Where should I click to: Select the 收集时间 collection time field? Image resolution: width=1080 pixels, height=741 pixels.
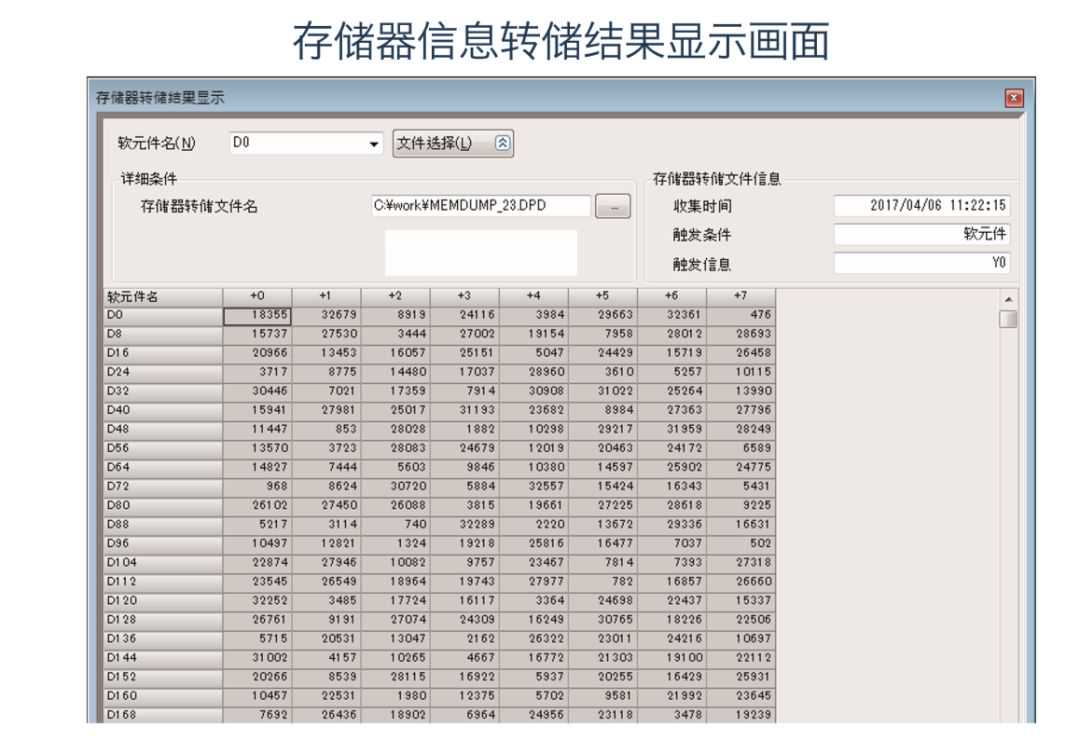(920, 205)
